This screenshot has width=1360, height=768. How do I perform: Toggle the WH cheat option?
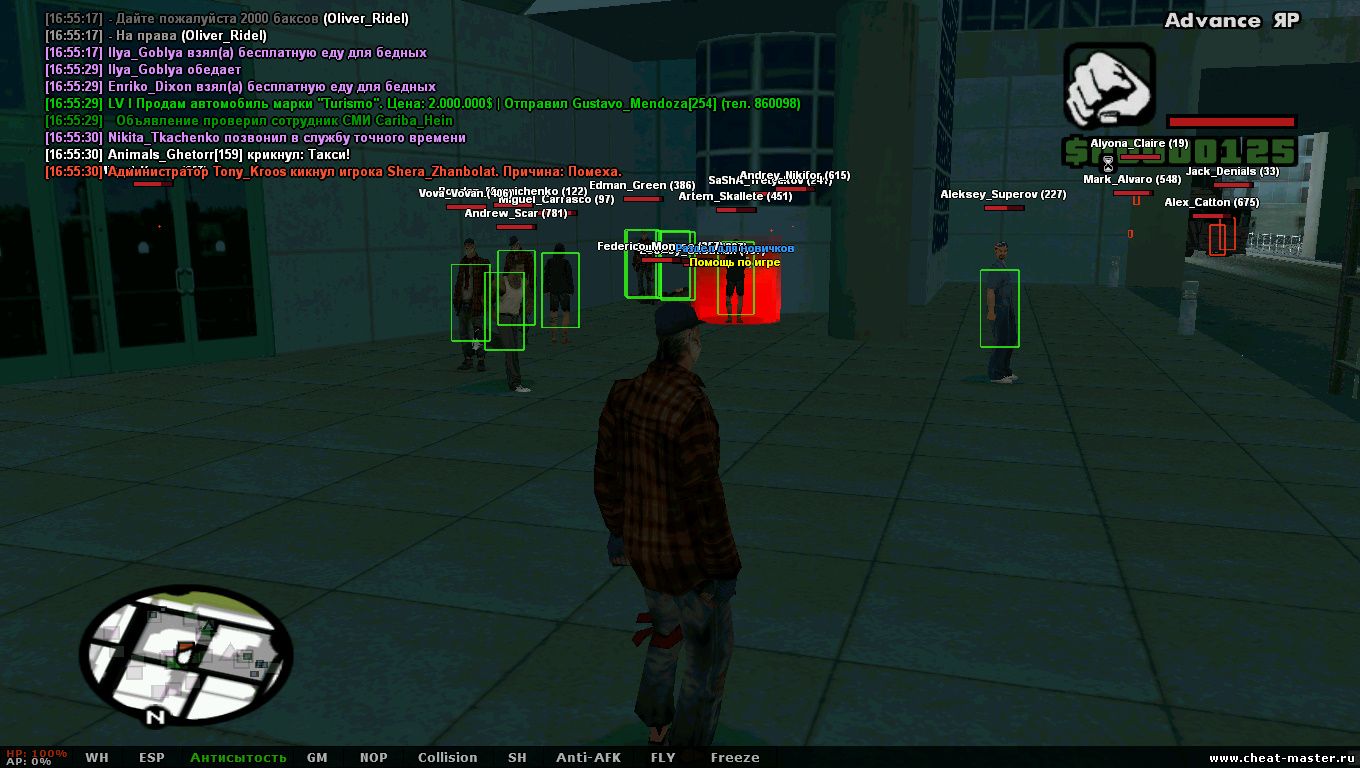[97, 758]
